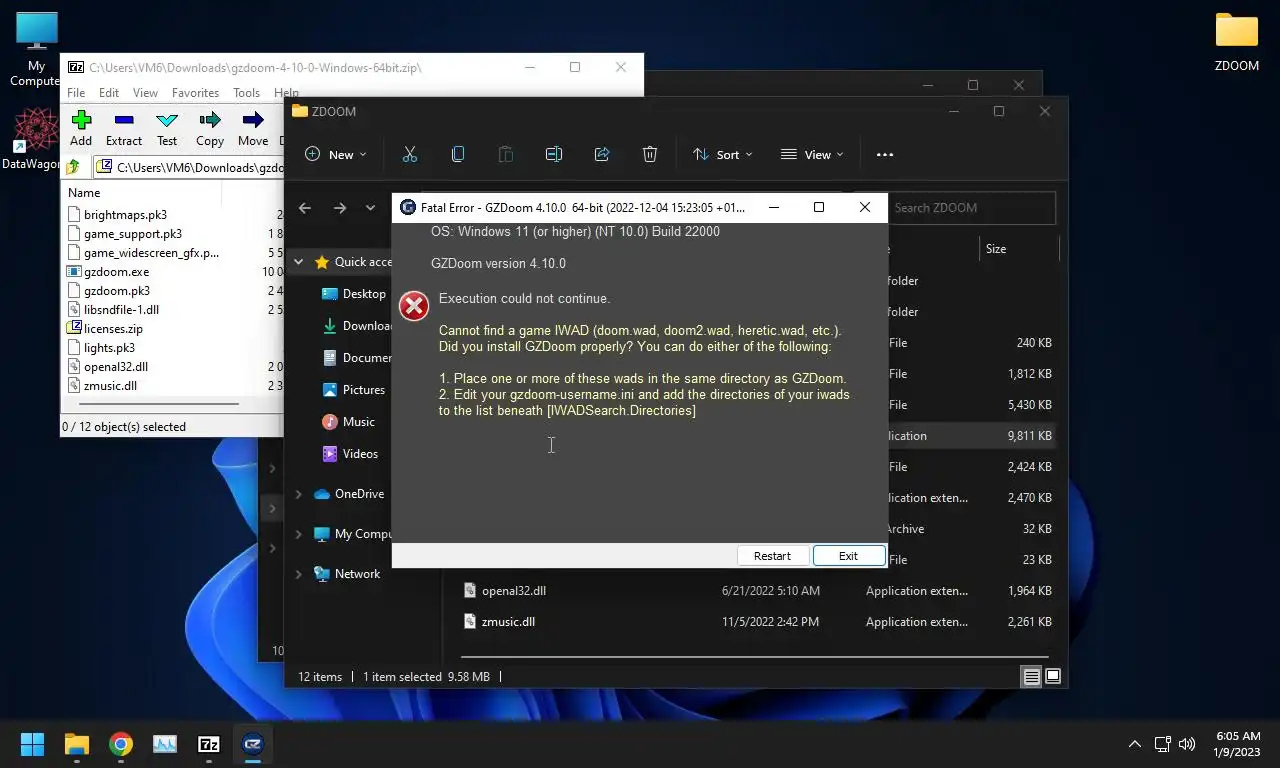Click the Paste icon in ZDOOM Explorer toolbar

505,154
